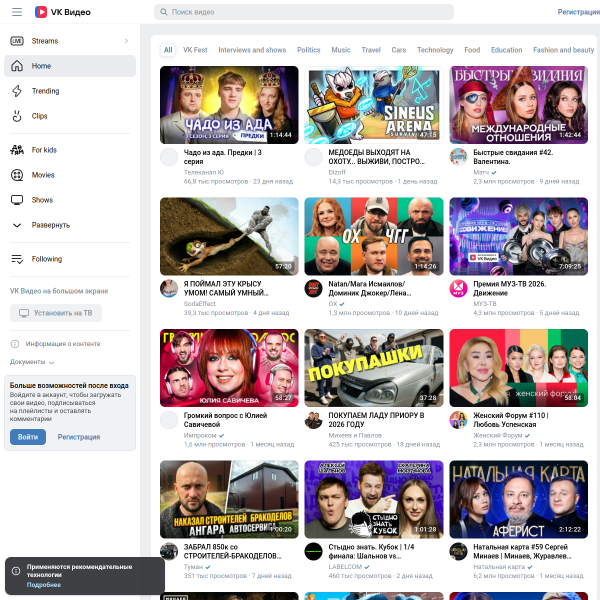This screenshot has height=600, width=600.
Task: Click Регистрация in the top header
Action: [578, 12]
